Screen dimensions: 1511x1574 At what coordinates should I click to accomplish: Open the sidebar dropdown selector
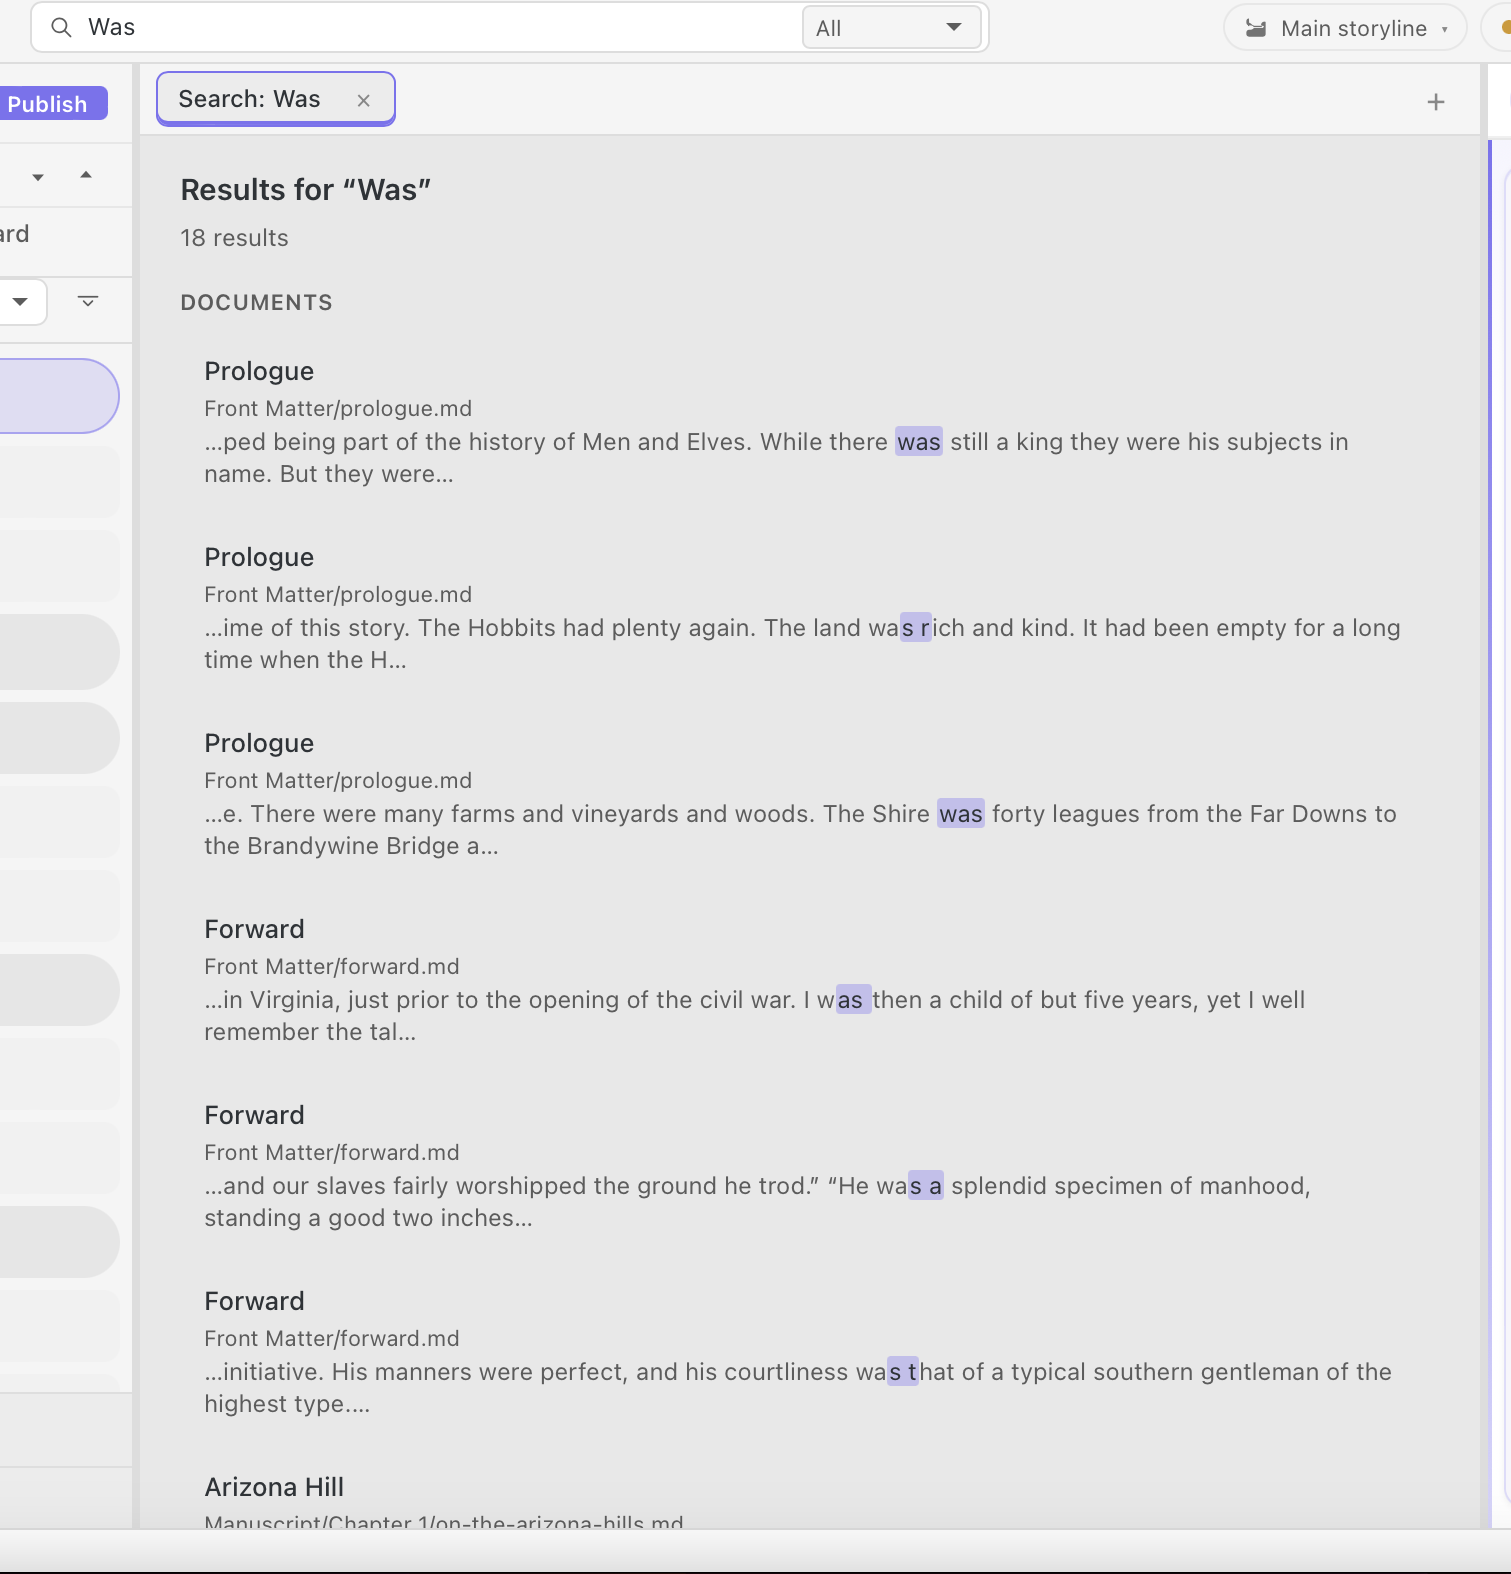(20, 301)
